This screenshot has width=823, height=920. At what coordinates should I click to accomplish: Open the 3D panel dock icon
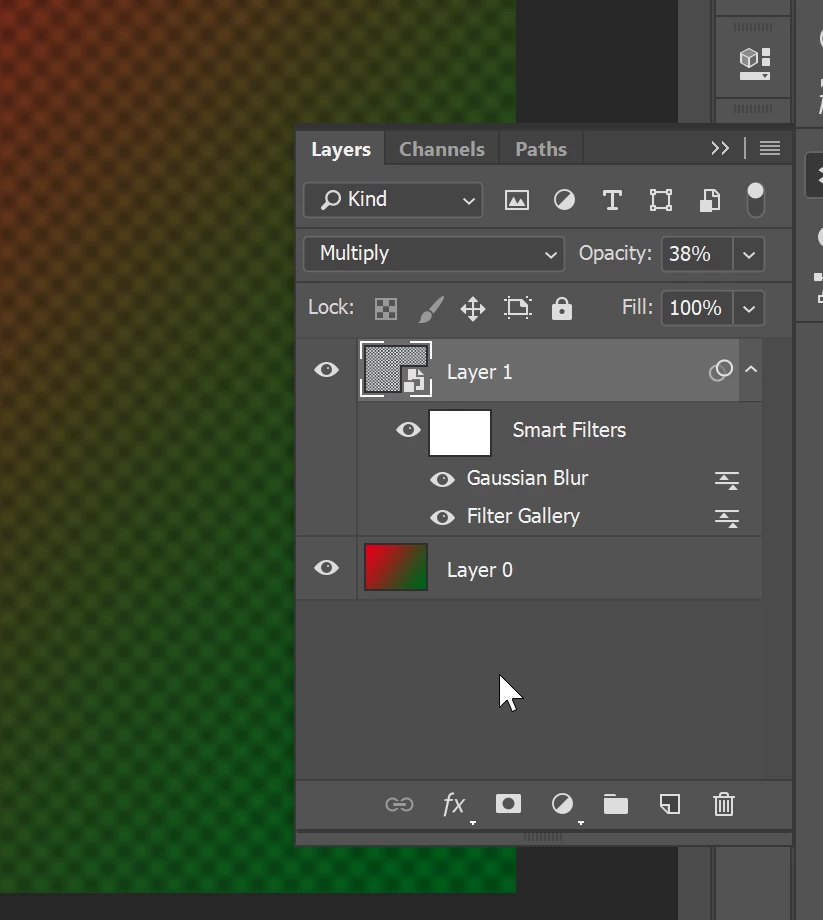[x=754, y=64]
